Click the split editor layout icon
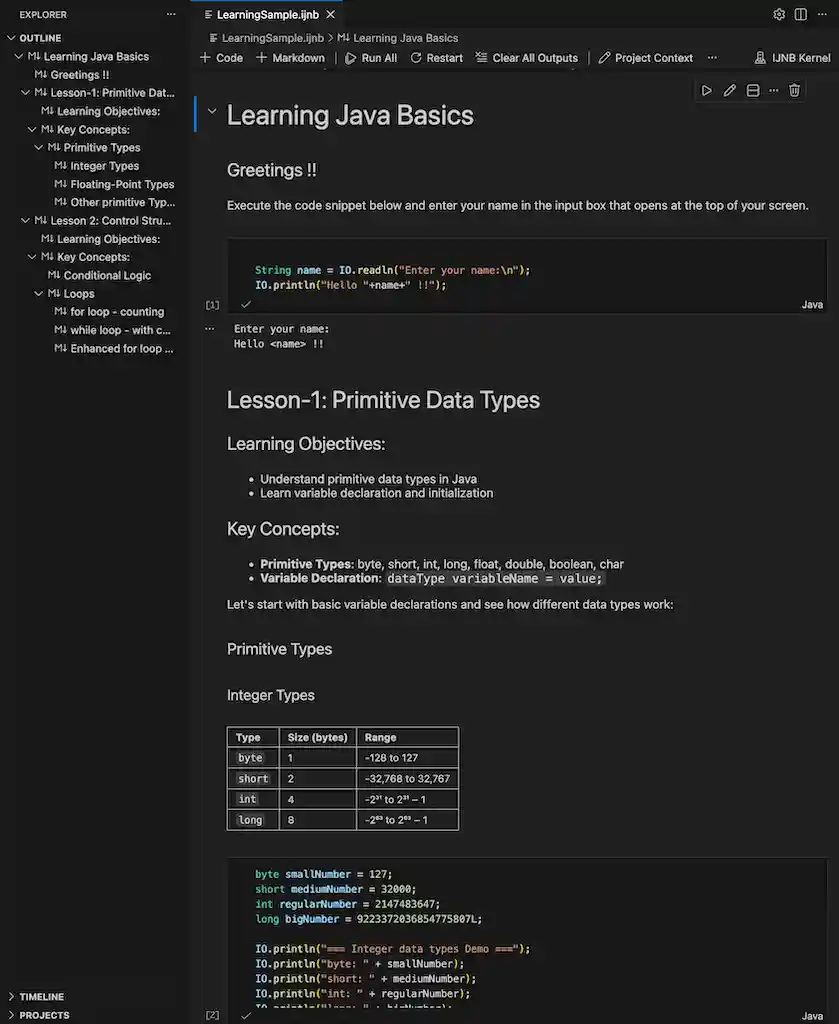839x1024 pixels. click(801, 15)
